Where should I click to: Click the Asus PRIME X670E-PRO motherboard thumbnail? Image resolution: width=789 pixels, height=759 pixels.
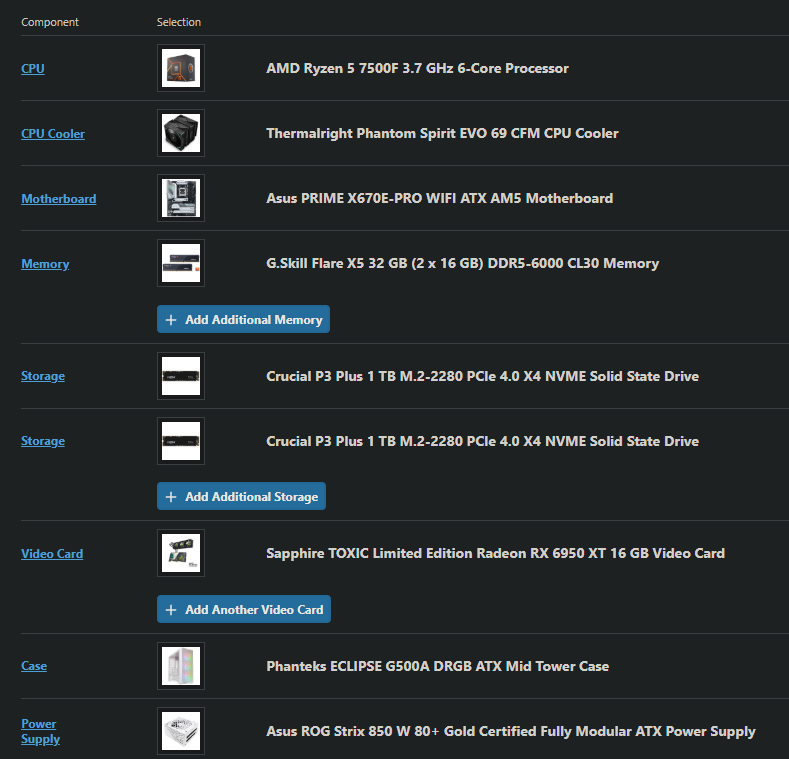pos(181,198)
